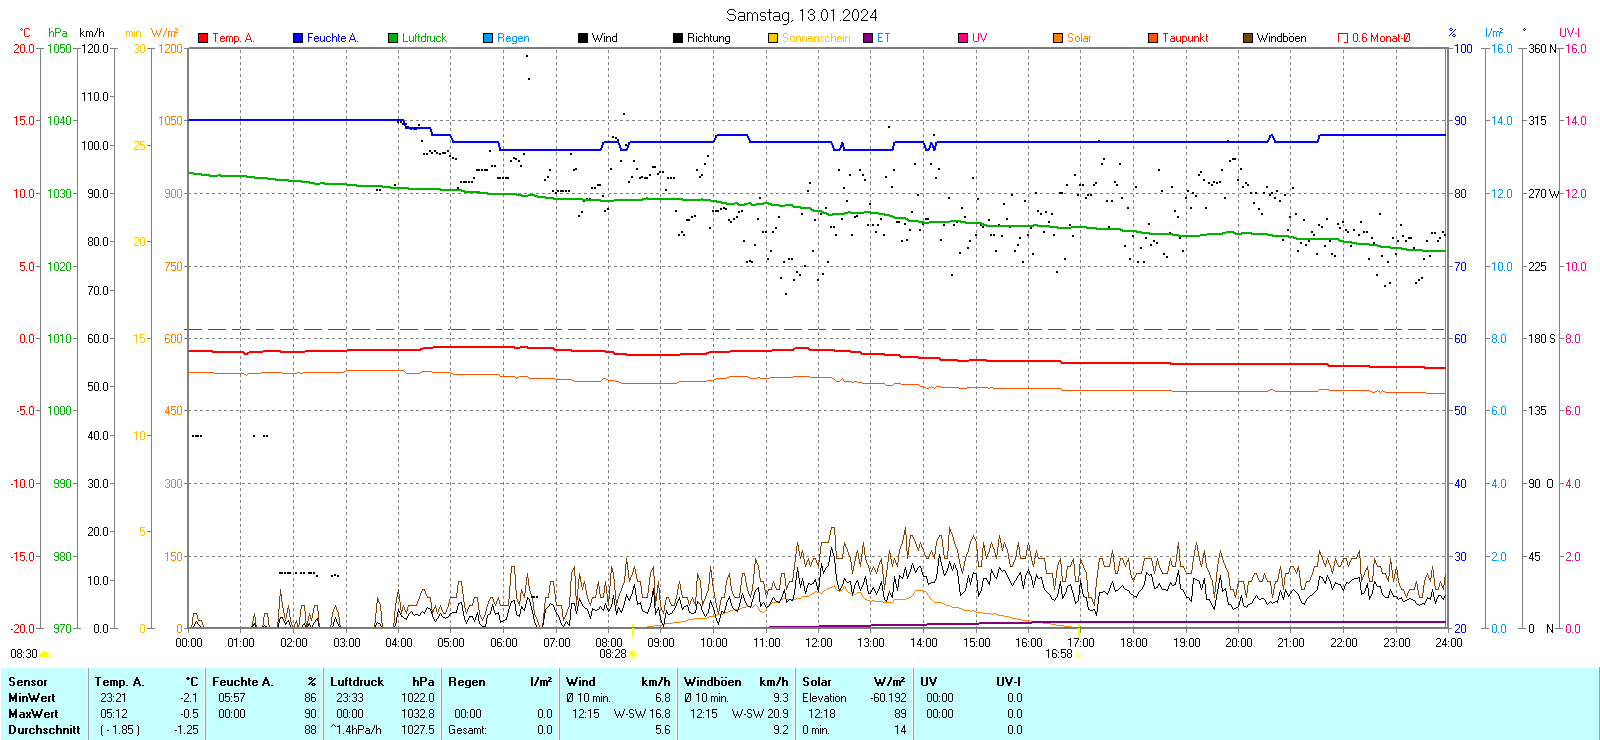Click the 12:00 label on the time axis
1600x740 pixels.
(819, 643)
